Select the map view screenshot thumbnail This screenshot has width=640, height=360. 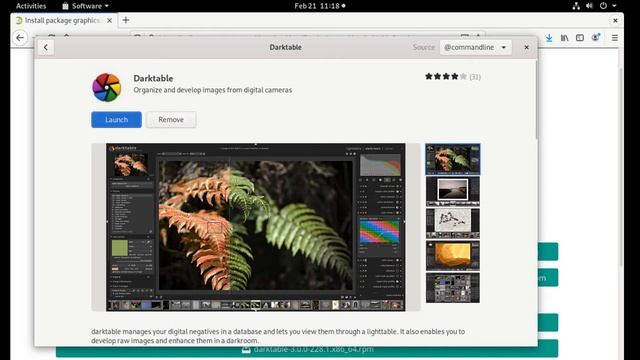coord(453,223)
